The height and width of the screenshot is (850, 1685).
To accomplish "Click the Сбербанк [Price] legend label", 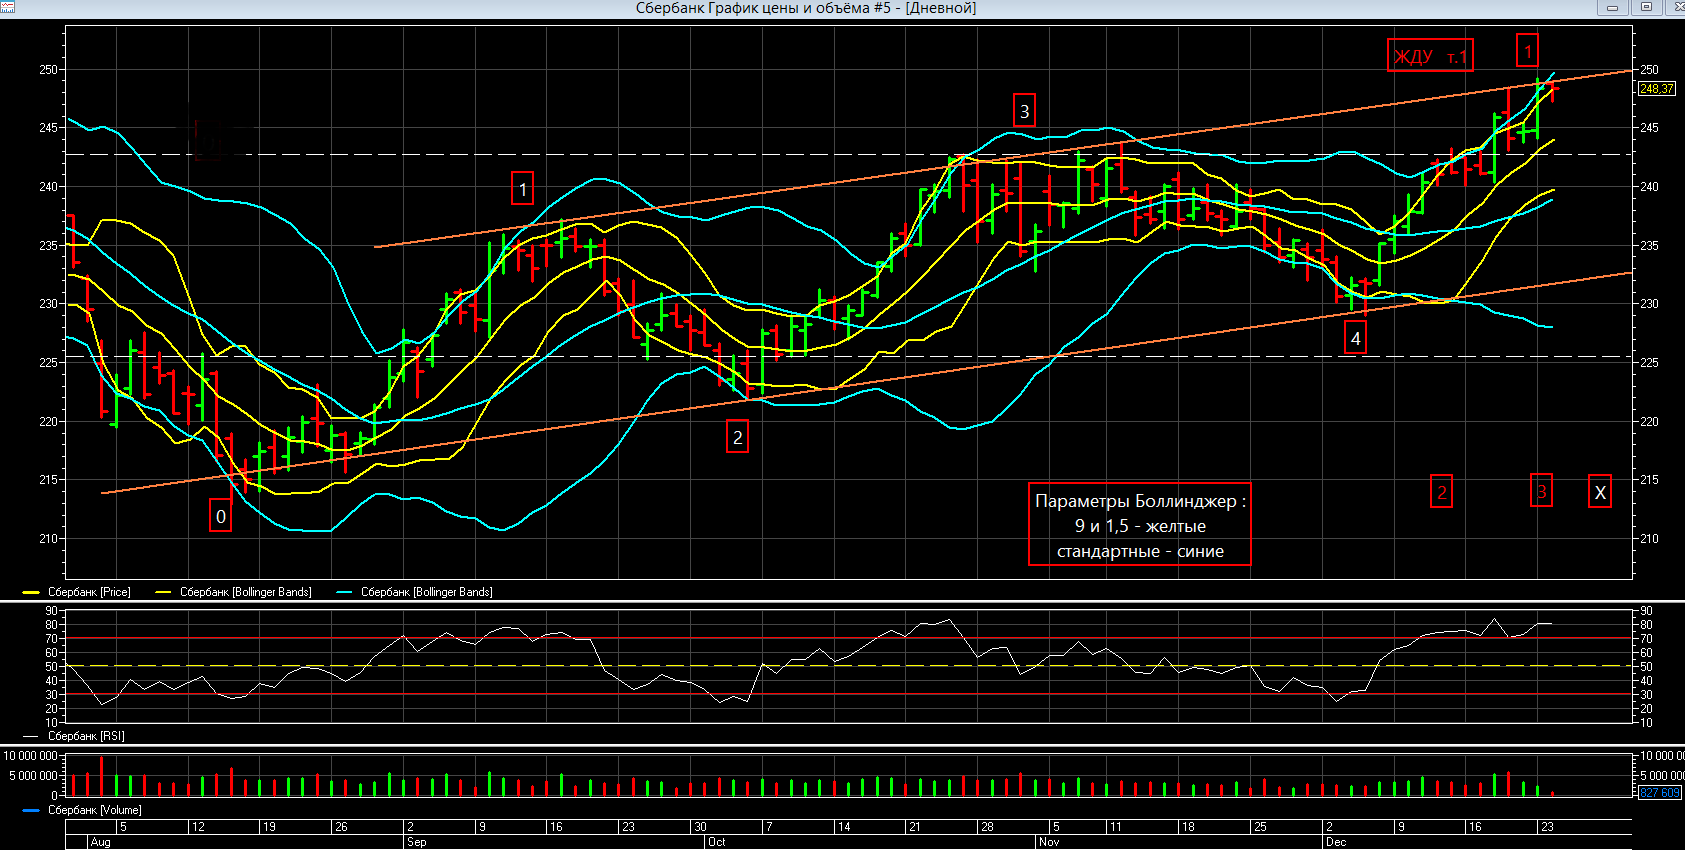I will click(89, 592).
